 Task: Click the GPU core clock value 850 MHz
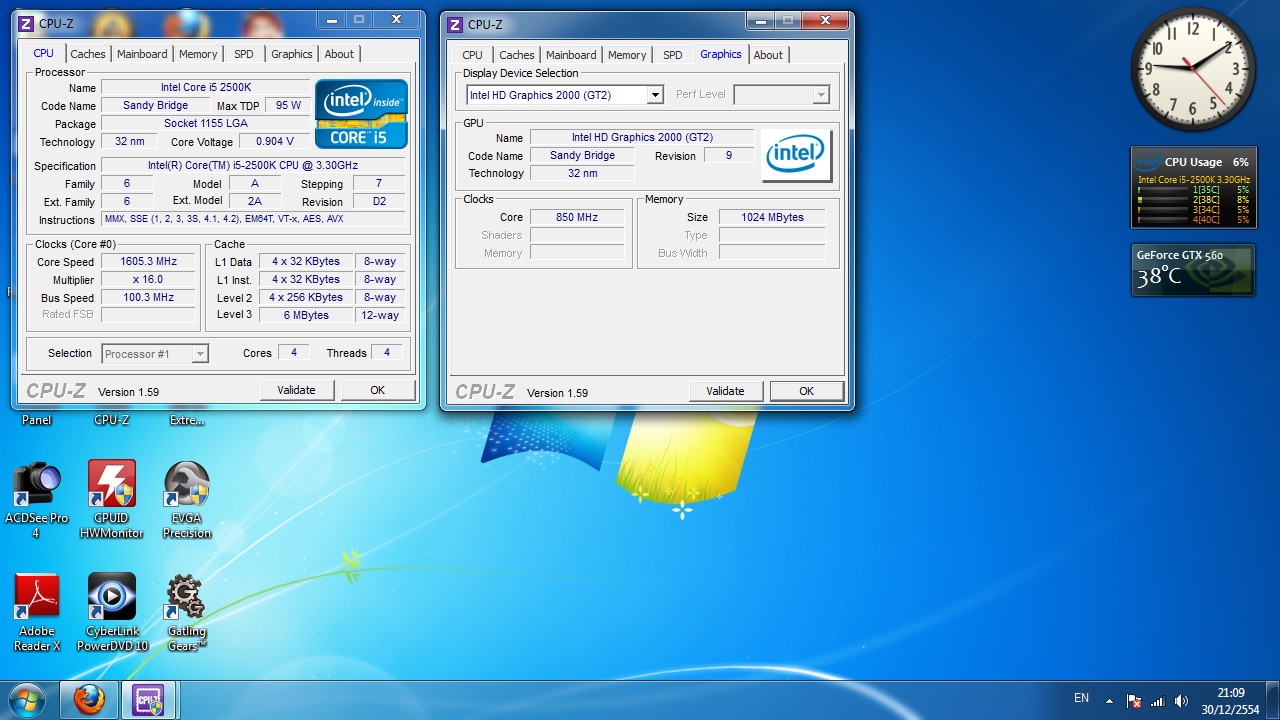coord(577,217)
